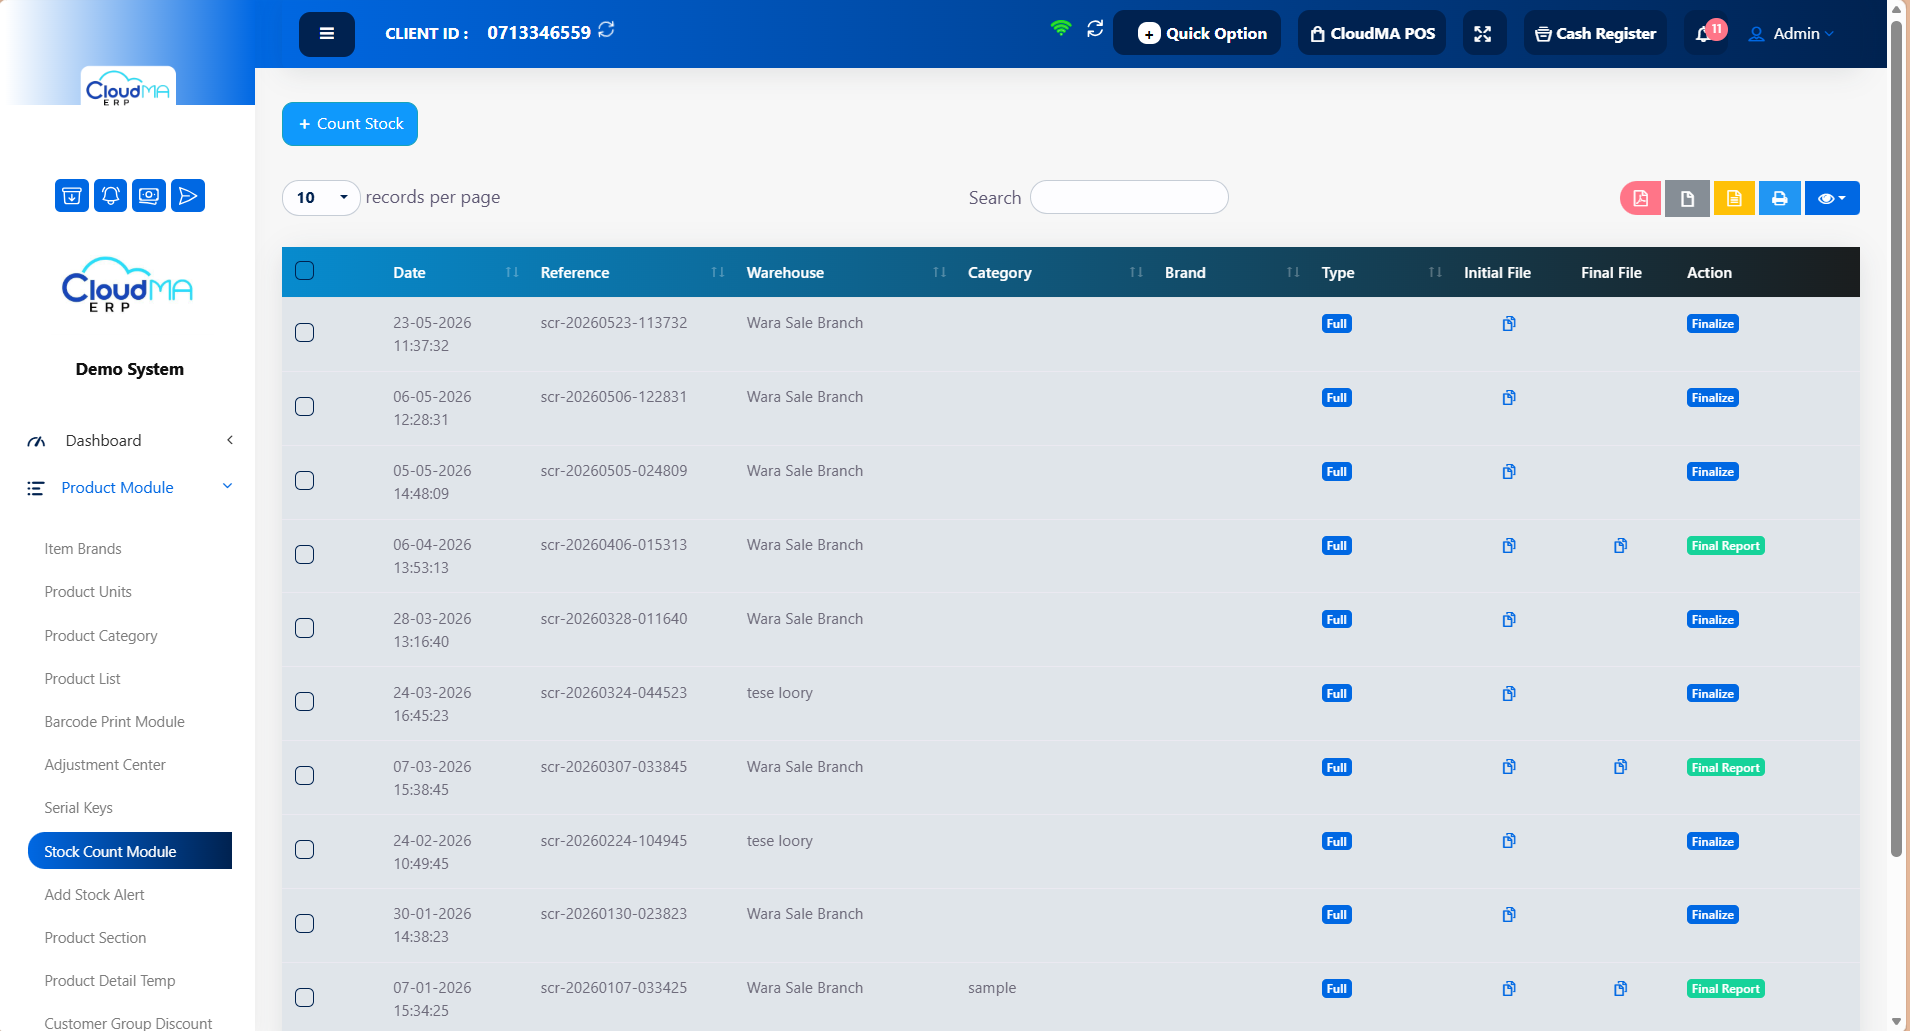Click the alert bell sidebar shortcut

click(111, 196)
